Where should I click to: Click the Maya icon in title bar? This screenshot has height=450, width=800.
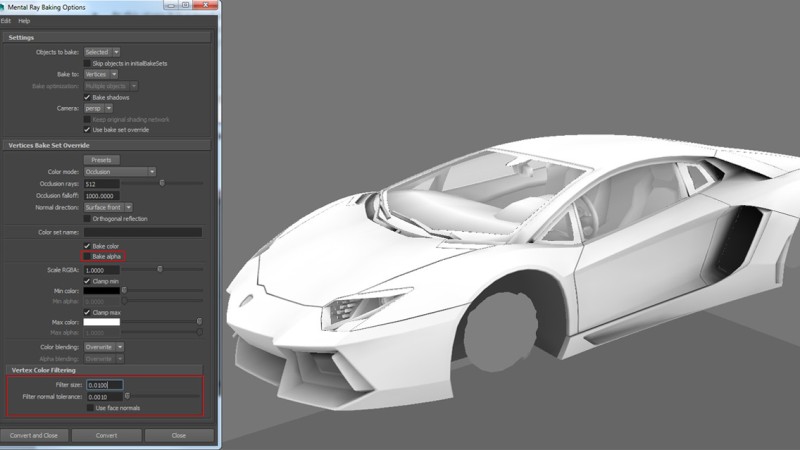click(x=2, y=7)
